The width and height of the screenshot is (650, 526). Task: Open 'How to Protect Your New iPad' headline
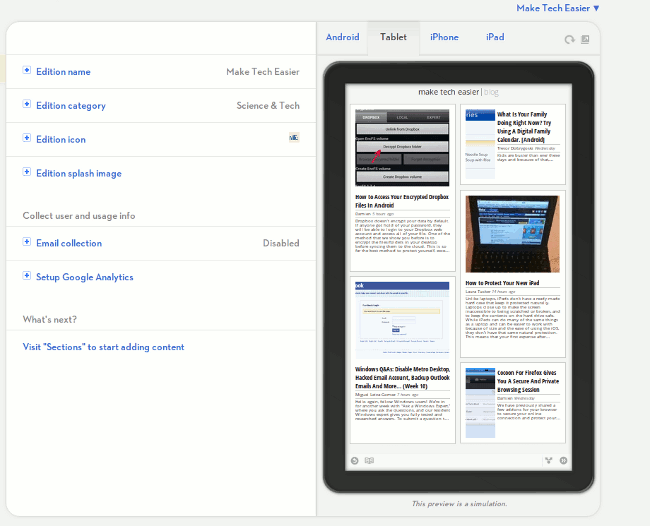[x=502, y=283]
